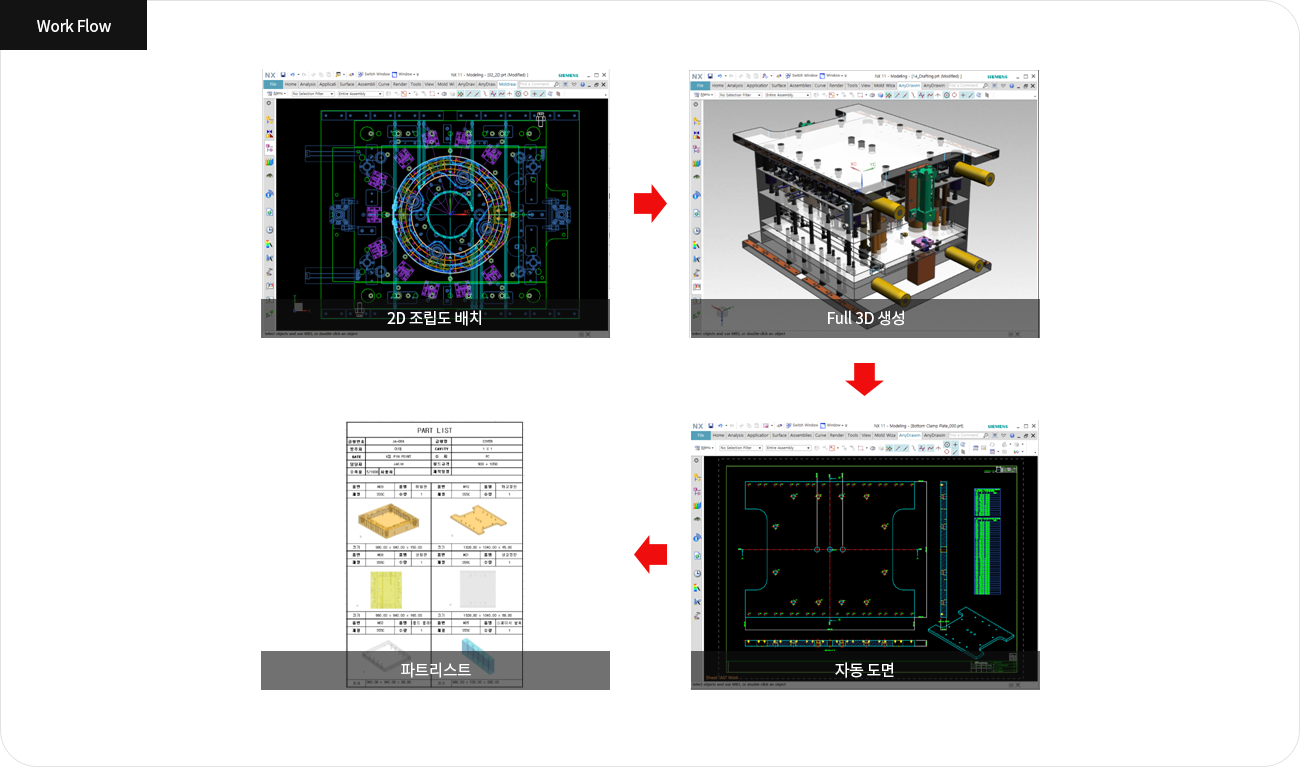
Task: Click Save icon in 2D assembly NX window
Action: pos(283,75)
